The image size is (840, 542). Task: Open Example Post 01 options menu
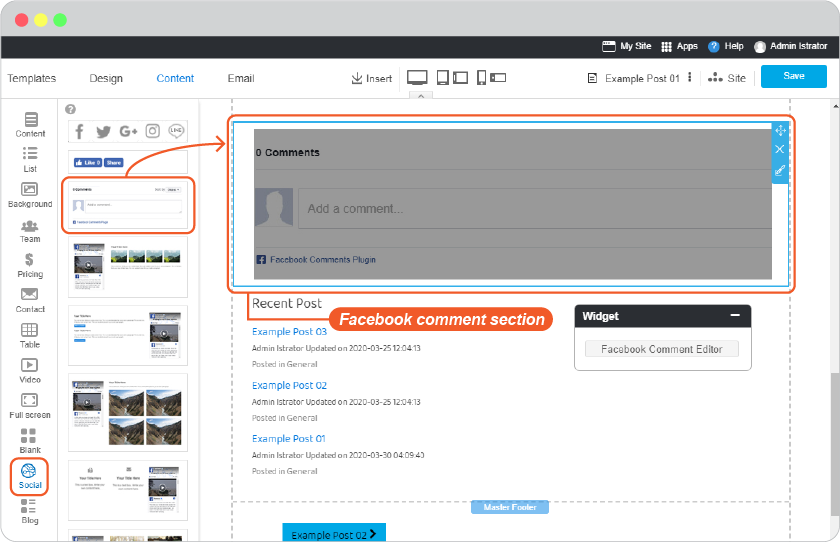click(x=689, y=77)
